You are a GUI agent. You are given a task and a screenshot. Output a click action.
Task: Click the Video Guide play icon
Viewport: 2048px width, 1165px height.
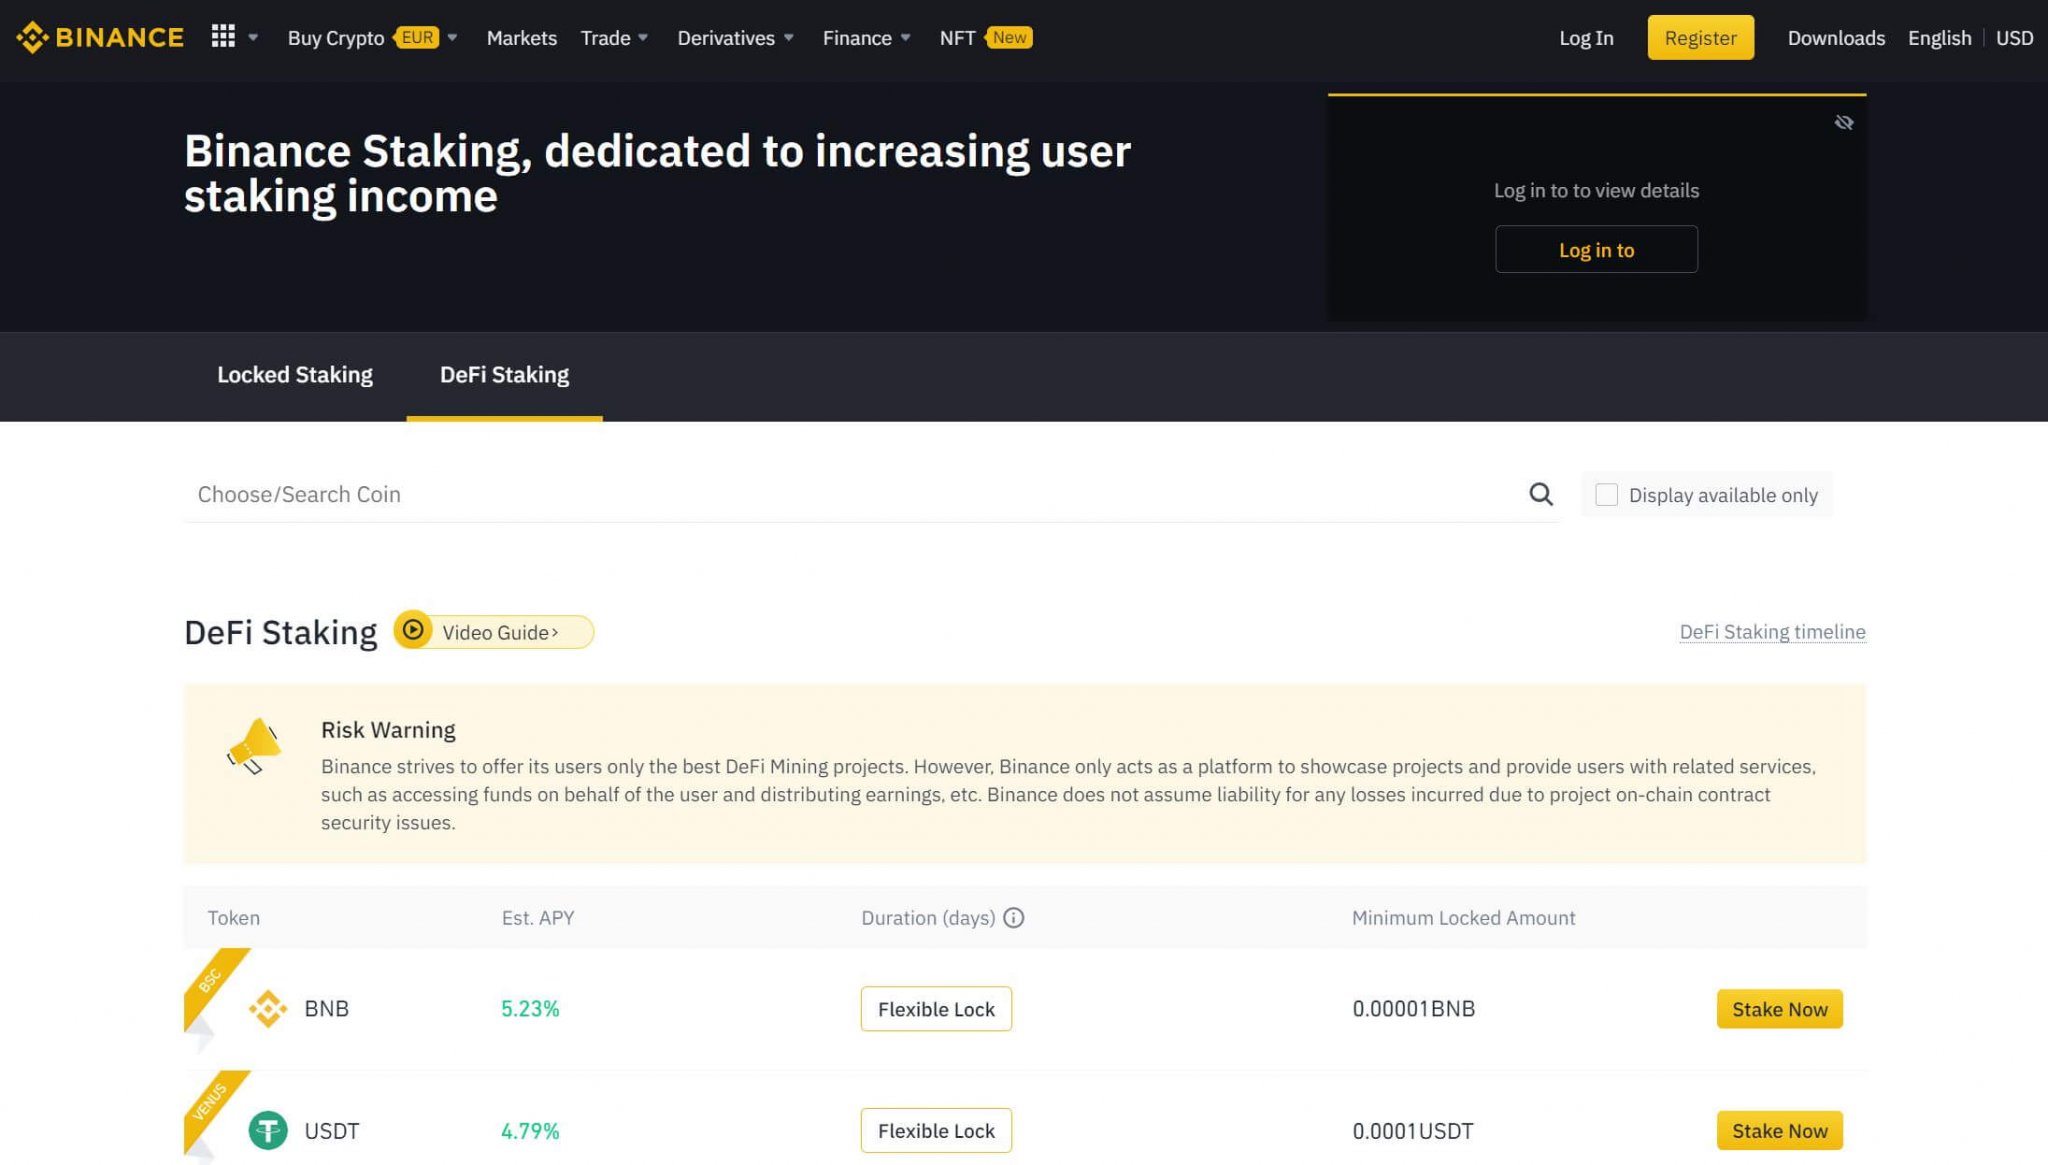pyautogui.click(x=413, y=631)
